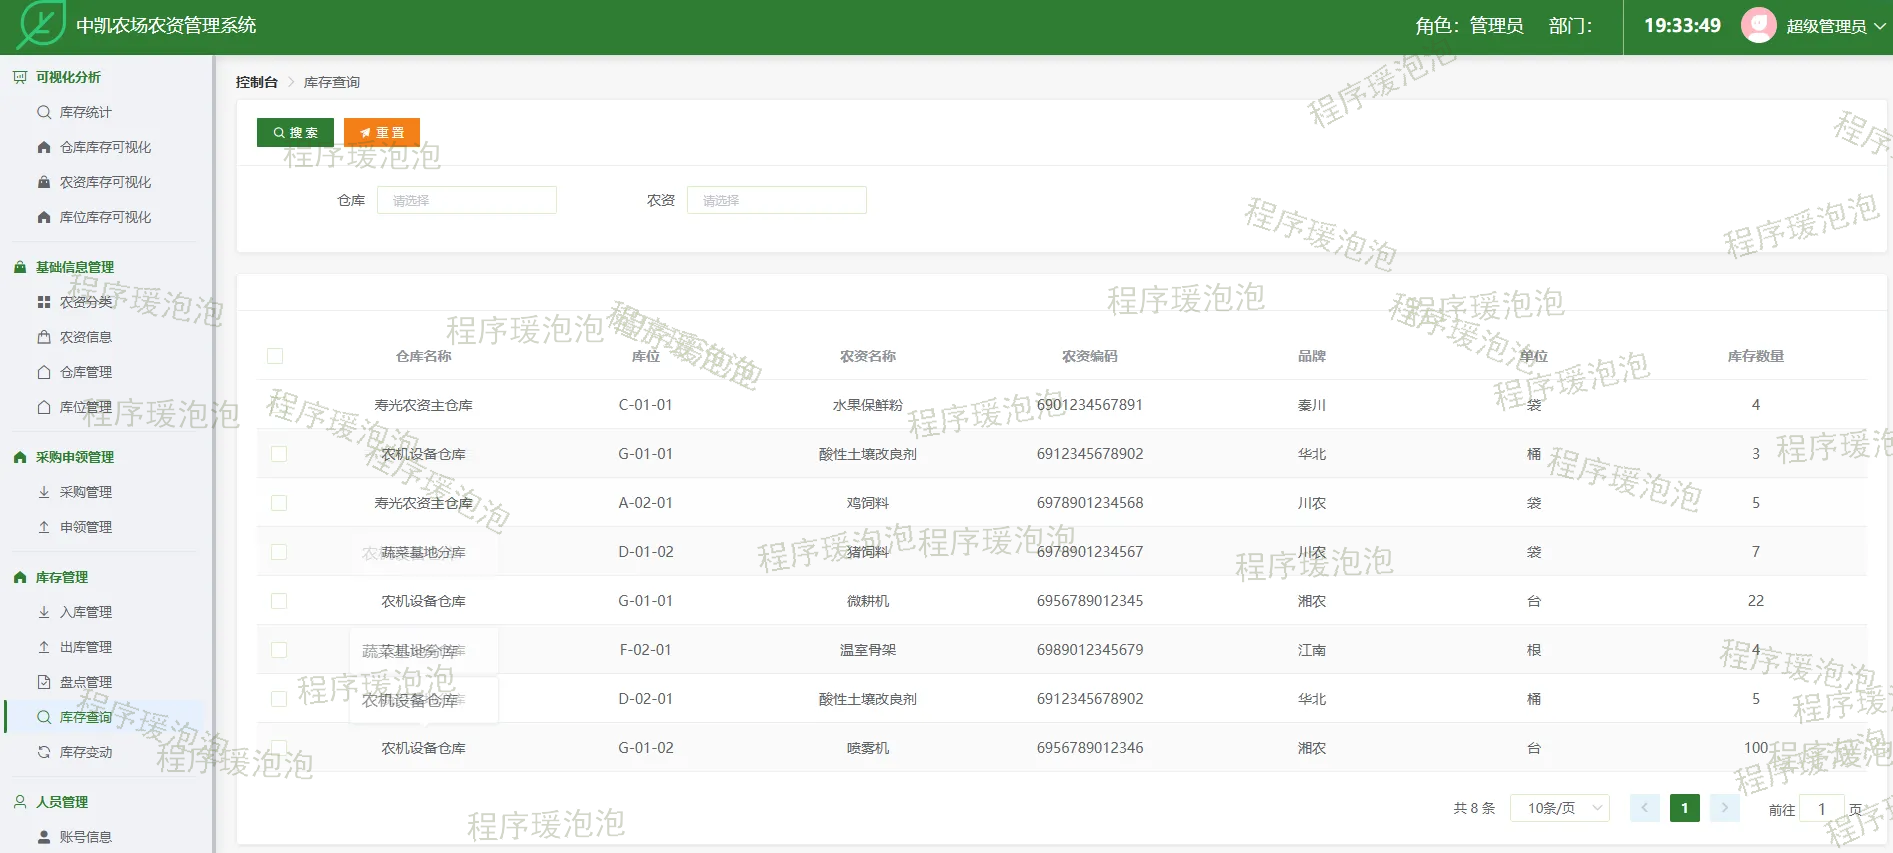Check the row with location G-01-01 酸性土壤改良剂
Viewport: 1893px width, 853px height.
(x=279, y=454)
